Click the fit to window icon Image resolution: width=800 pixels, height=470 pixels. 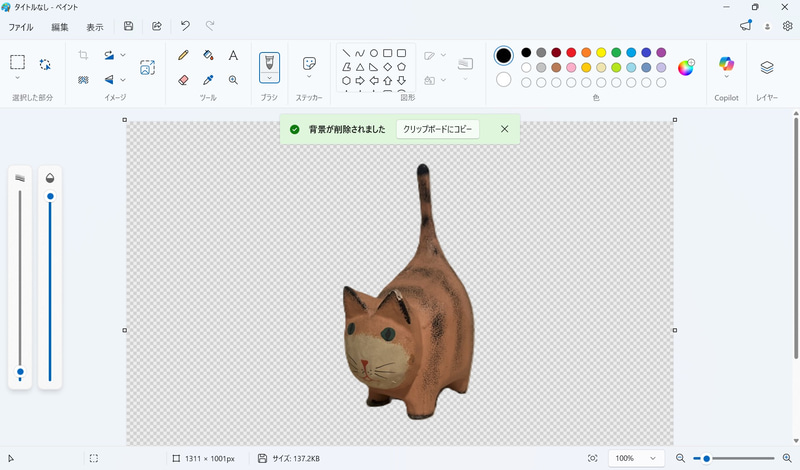[592, 458]
